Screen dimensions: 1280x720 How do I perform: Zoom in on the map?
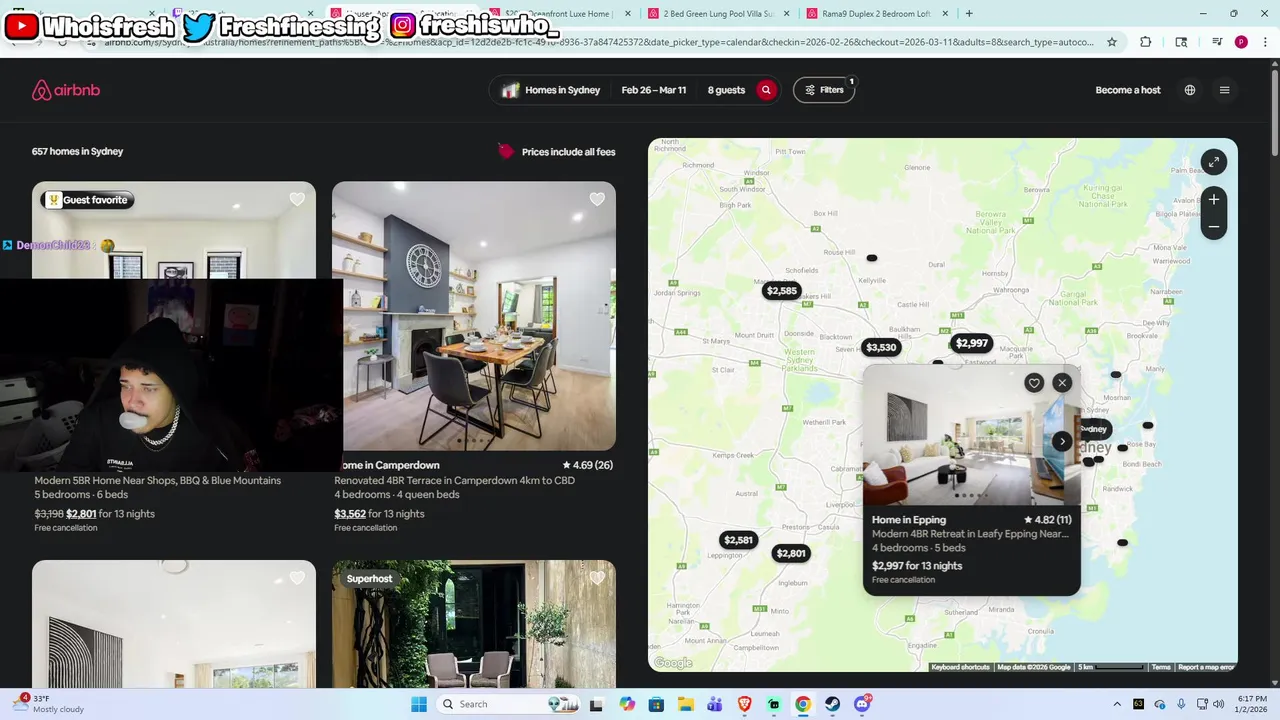point(1213,199)
